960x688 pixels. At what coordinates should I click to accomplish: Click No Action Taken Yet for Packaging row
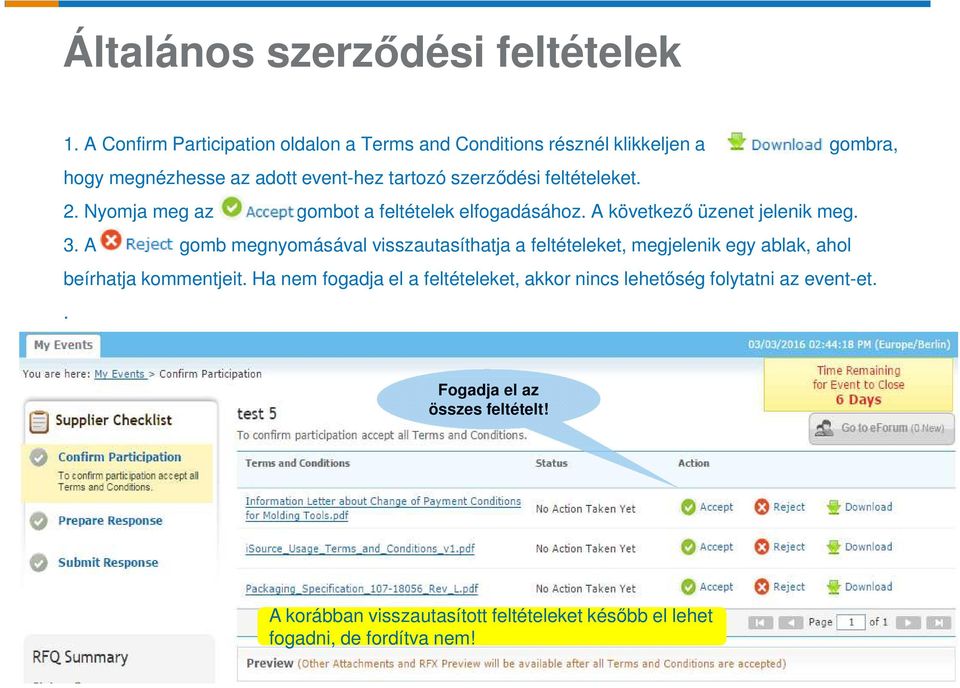pyautogui.click(x=586, y=588)
